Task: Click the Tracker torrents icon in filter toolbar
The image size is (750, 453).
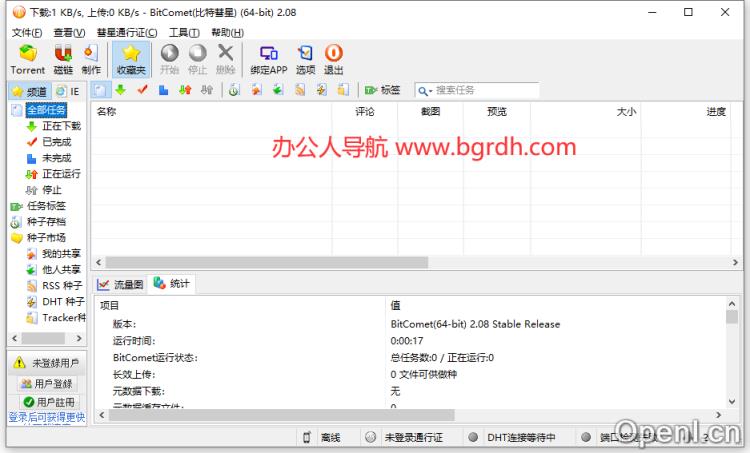Action: pyautogui.click(x=343, y=90)
